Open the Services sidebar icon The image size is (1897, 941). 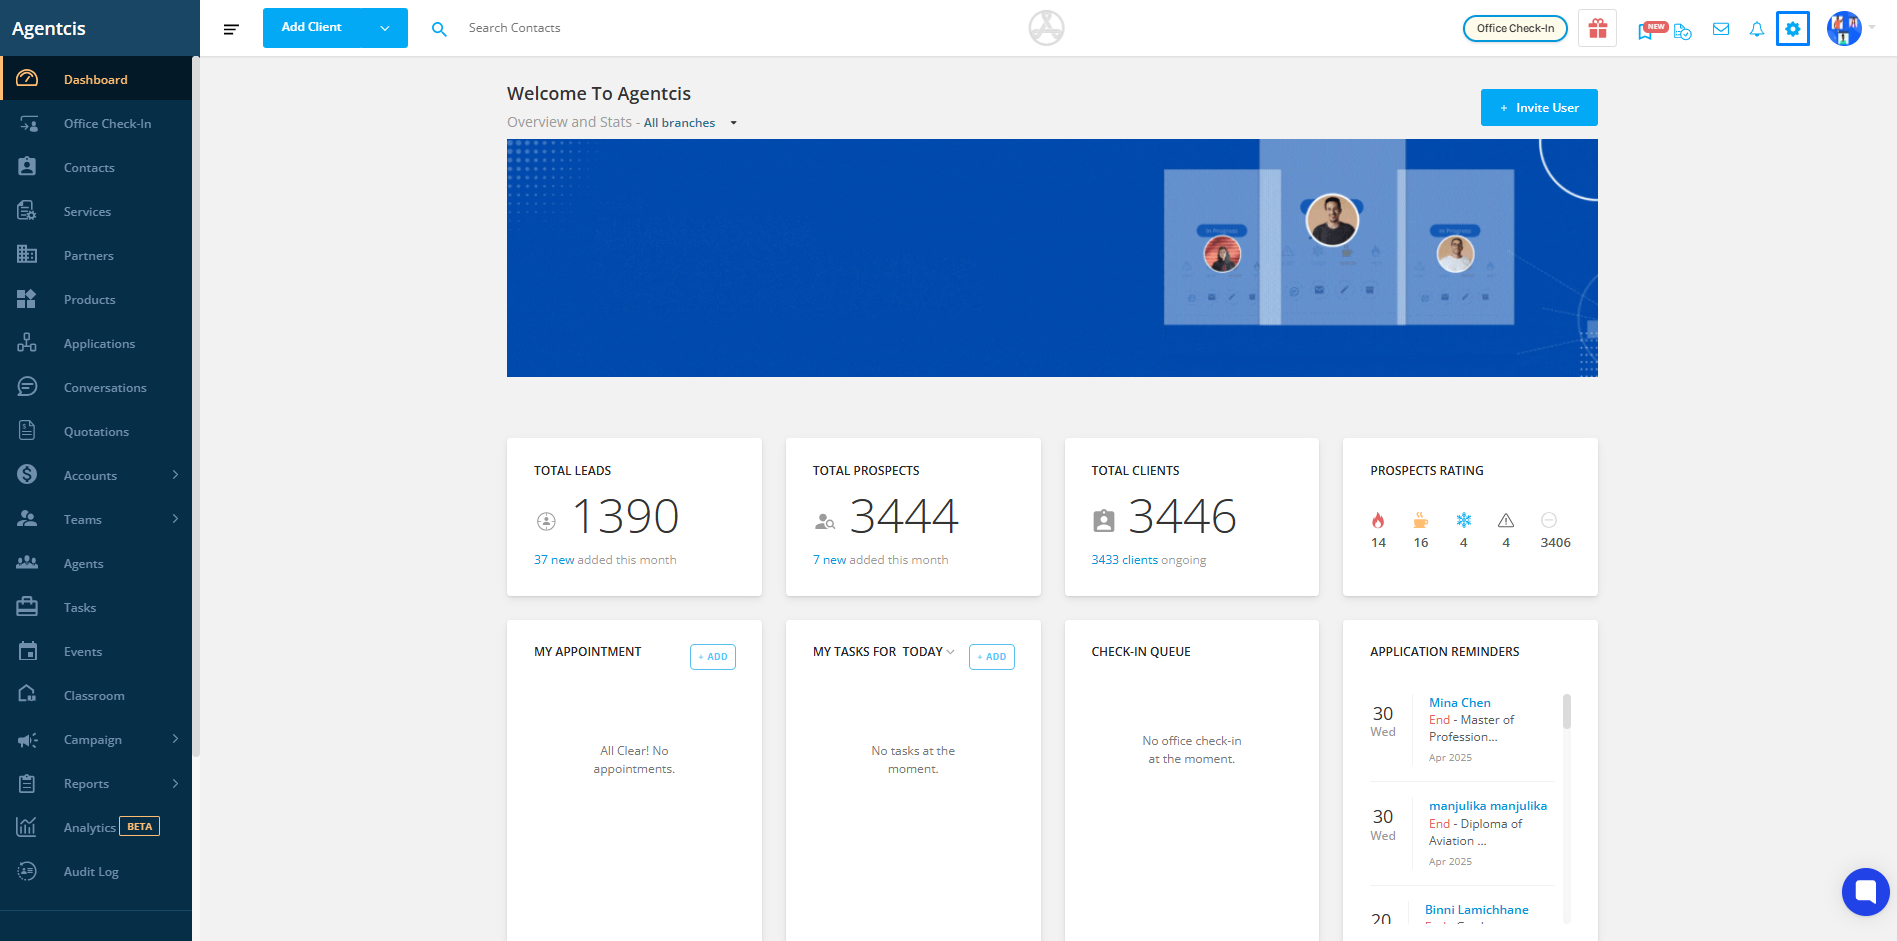click(27, 211)
